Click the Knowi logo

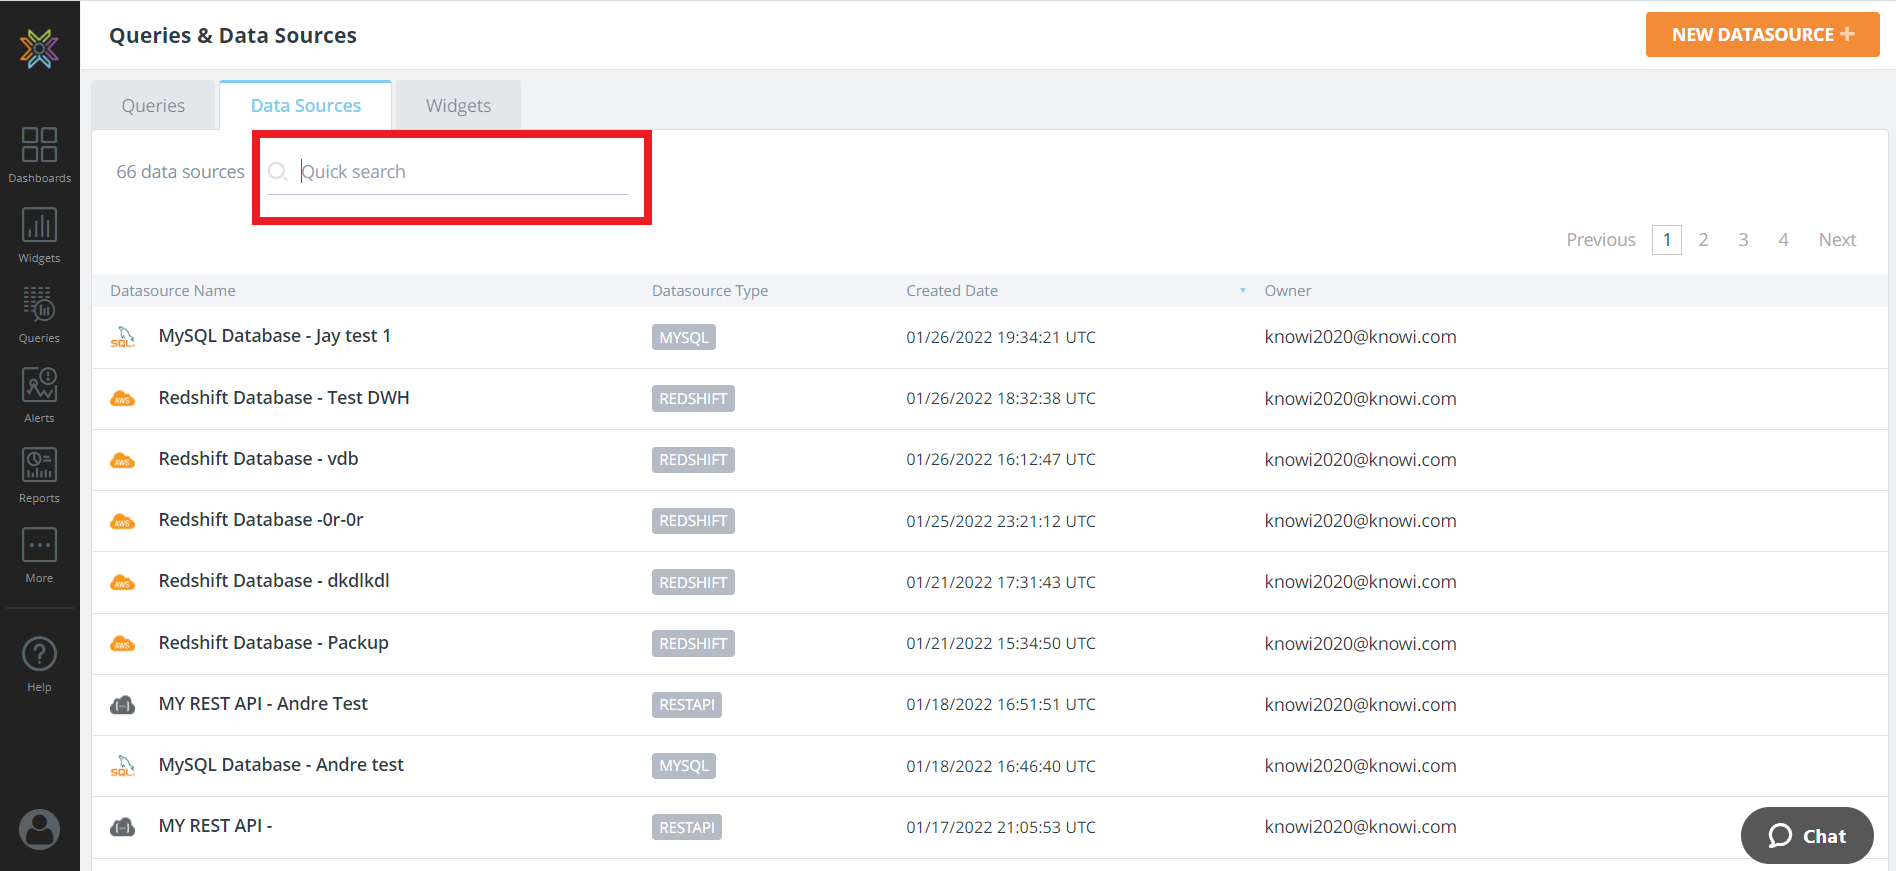click(x=39, y=47)
